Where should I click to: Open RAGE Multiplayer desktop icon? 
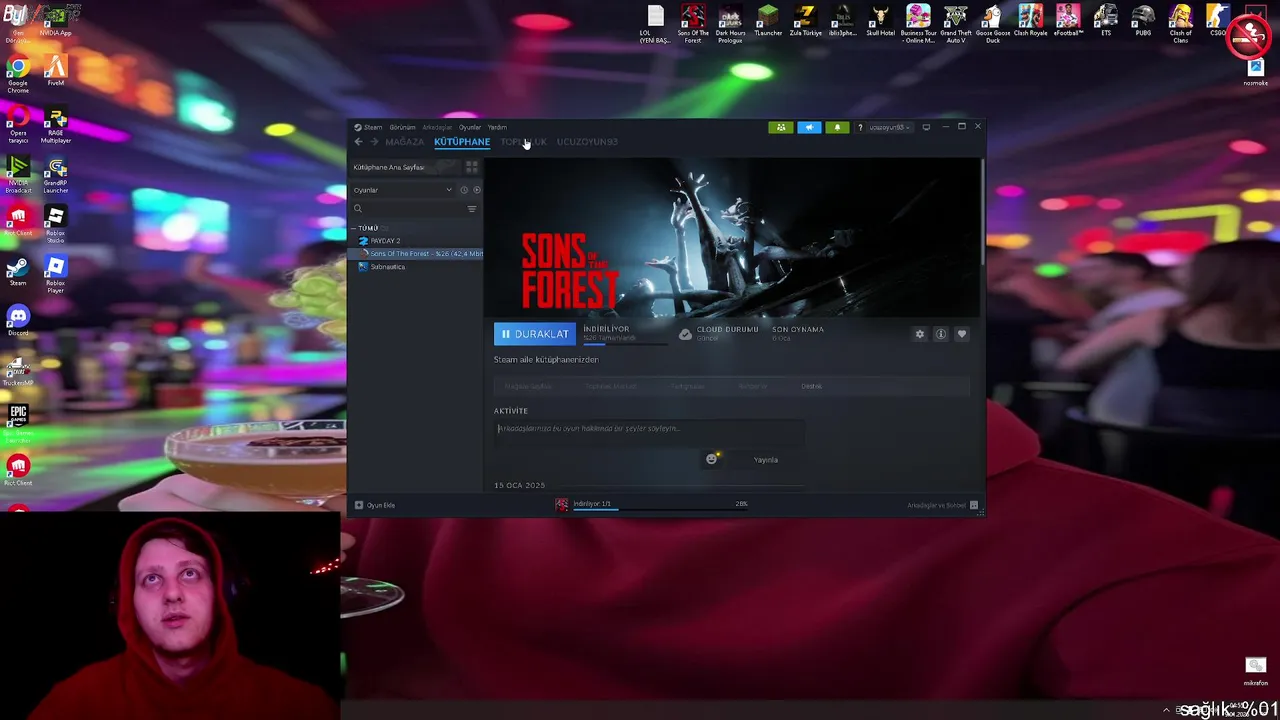[56, 126]
